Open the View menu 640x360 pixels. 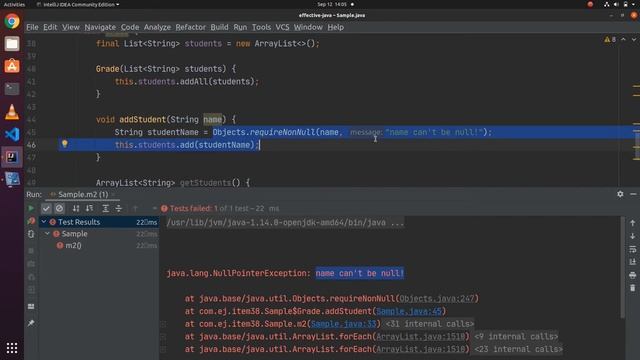[x=71, y=27]
